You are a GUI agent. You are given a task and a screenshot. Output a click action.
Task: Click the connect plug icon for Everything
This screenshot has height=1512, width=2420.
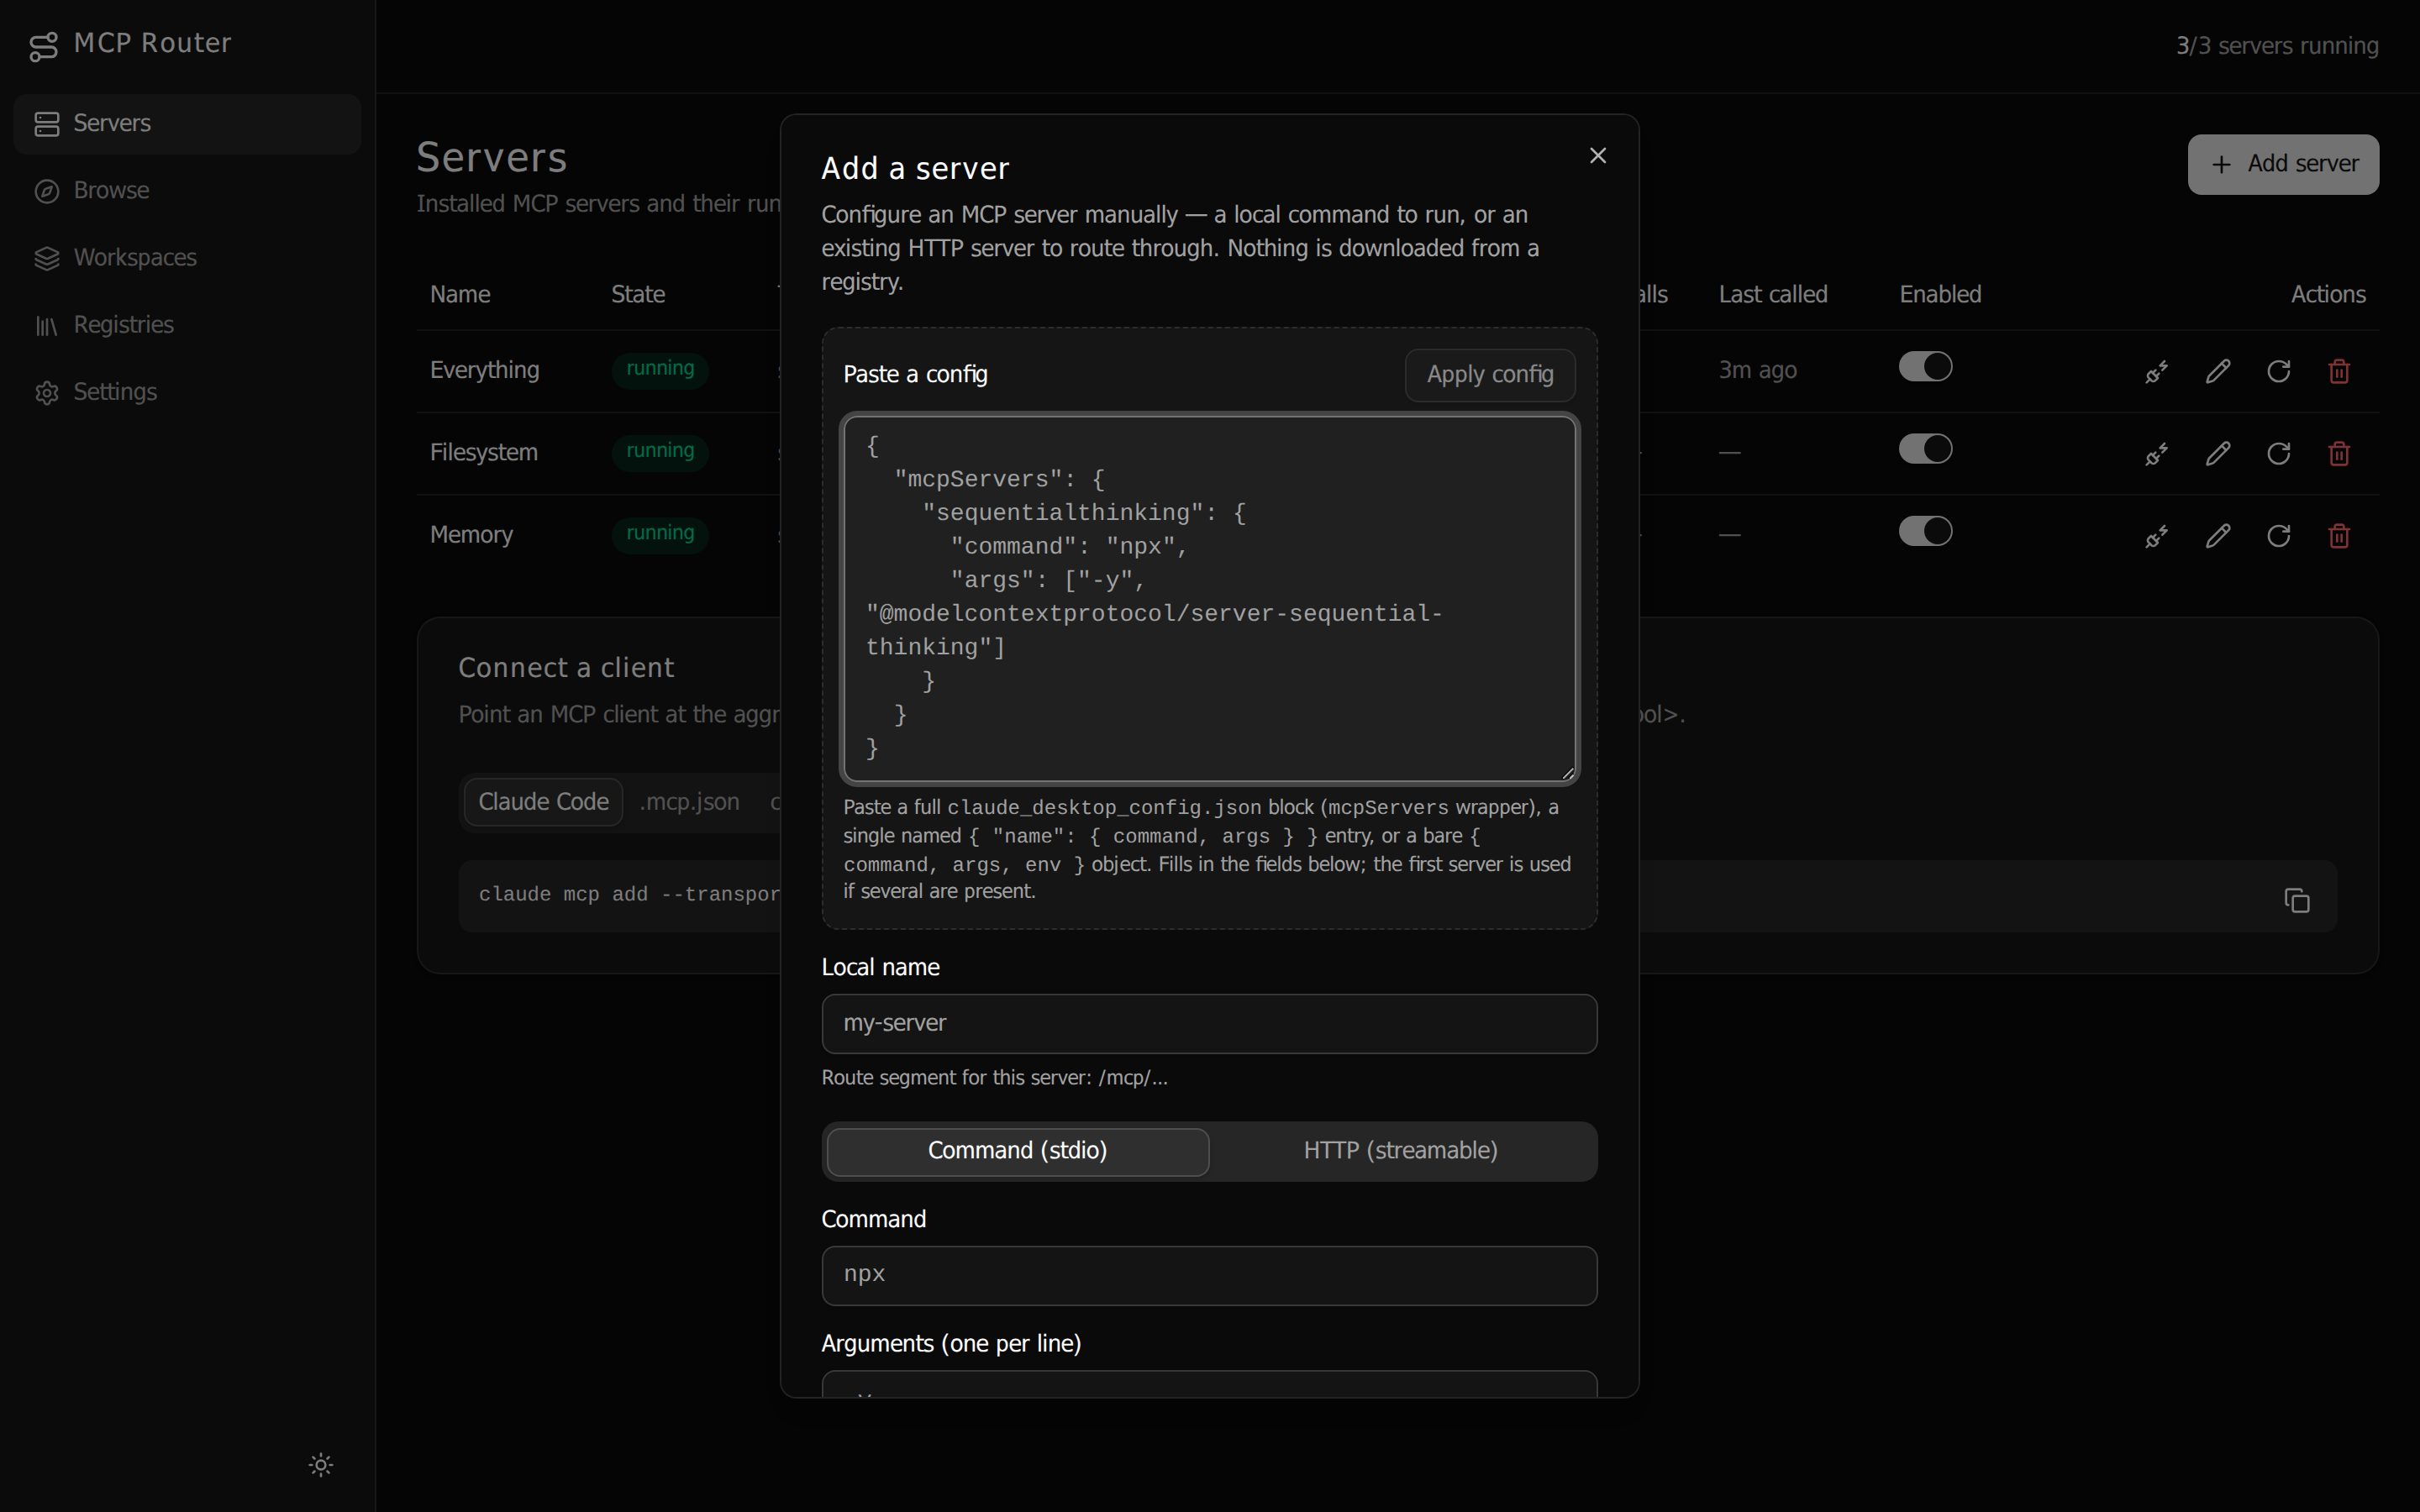[2157, 372]
